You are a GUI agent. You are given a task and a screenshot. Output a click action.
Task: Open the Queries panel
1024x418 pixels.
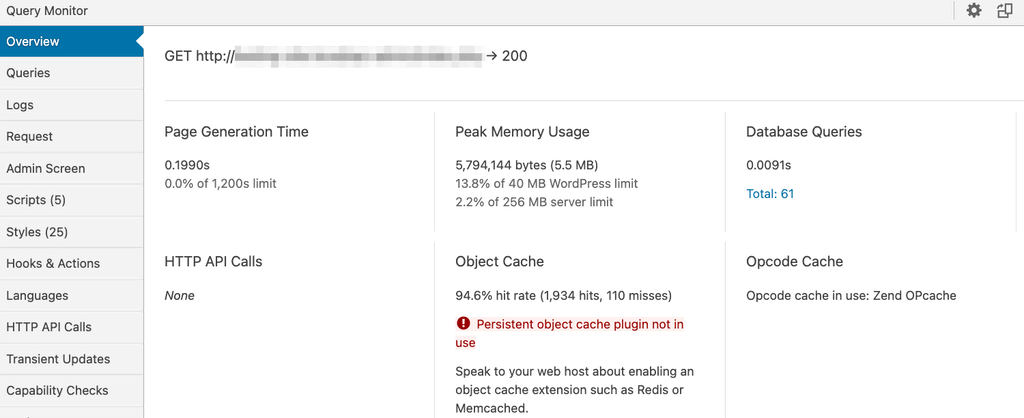[28, 73]
